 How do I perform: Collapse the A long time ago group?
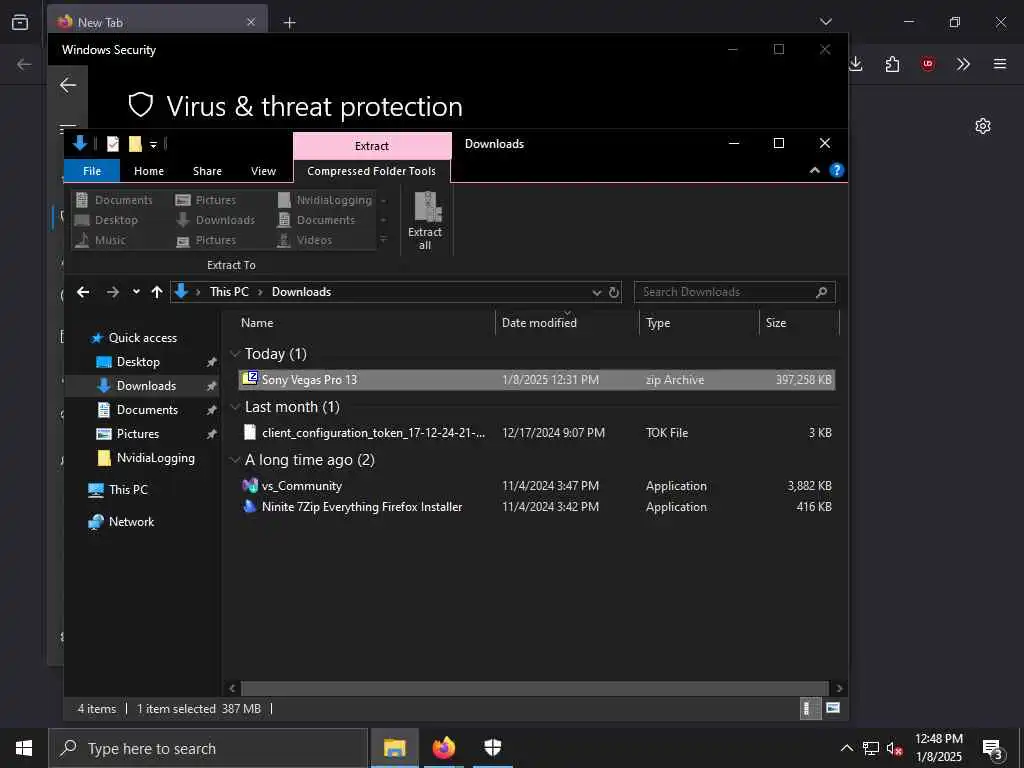click(235, 460)
